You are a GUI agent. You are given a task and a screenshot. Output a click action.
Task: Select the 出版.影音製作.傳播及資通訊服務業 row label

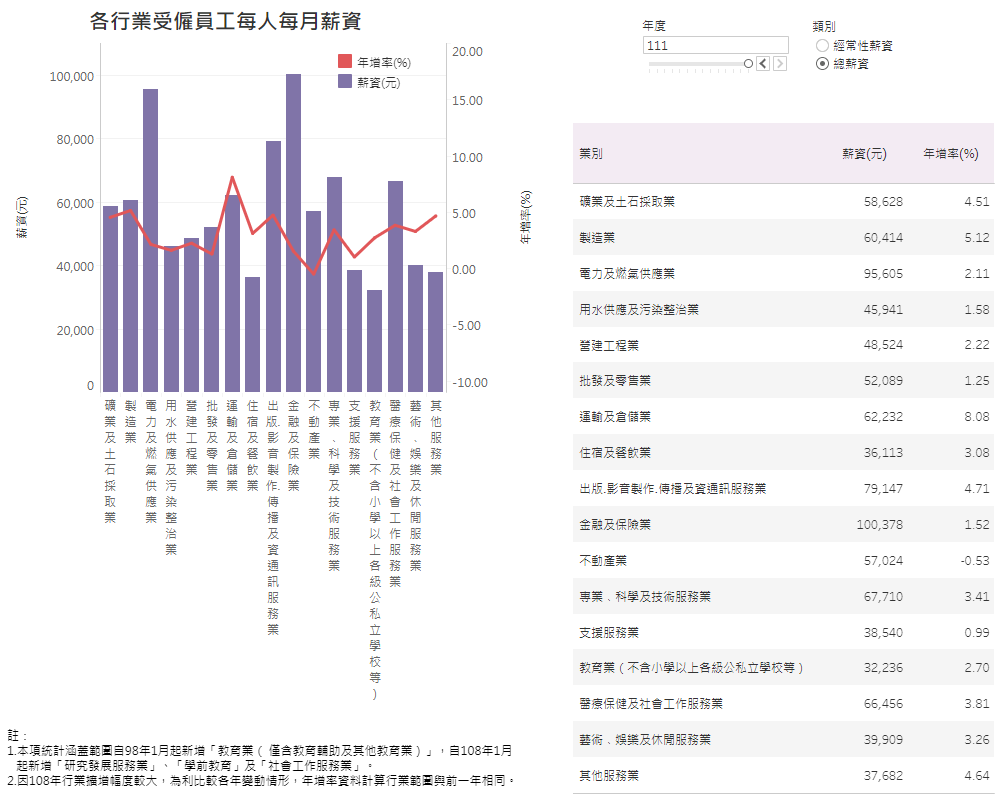(672, 488)
